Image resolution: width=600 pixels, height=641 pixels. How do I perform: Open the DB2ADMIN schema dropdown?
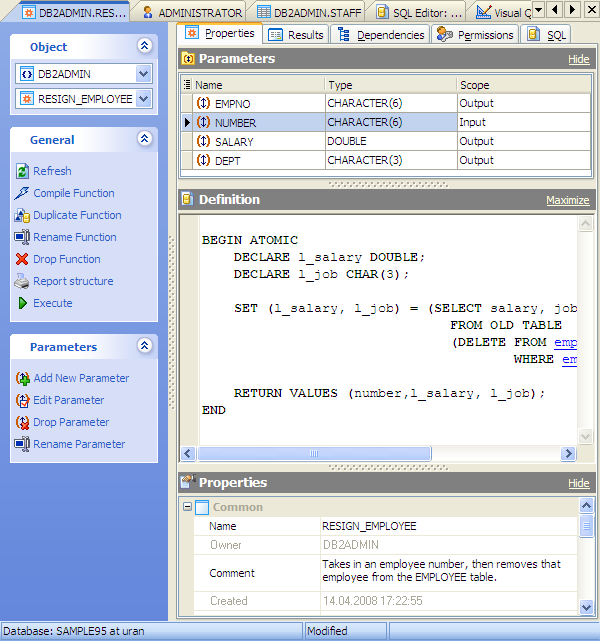point(143,74)
